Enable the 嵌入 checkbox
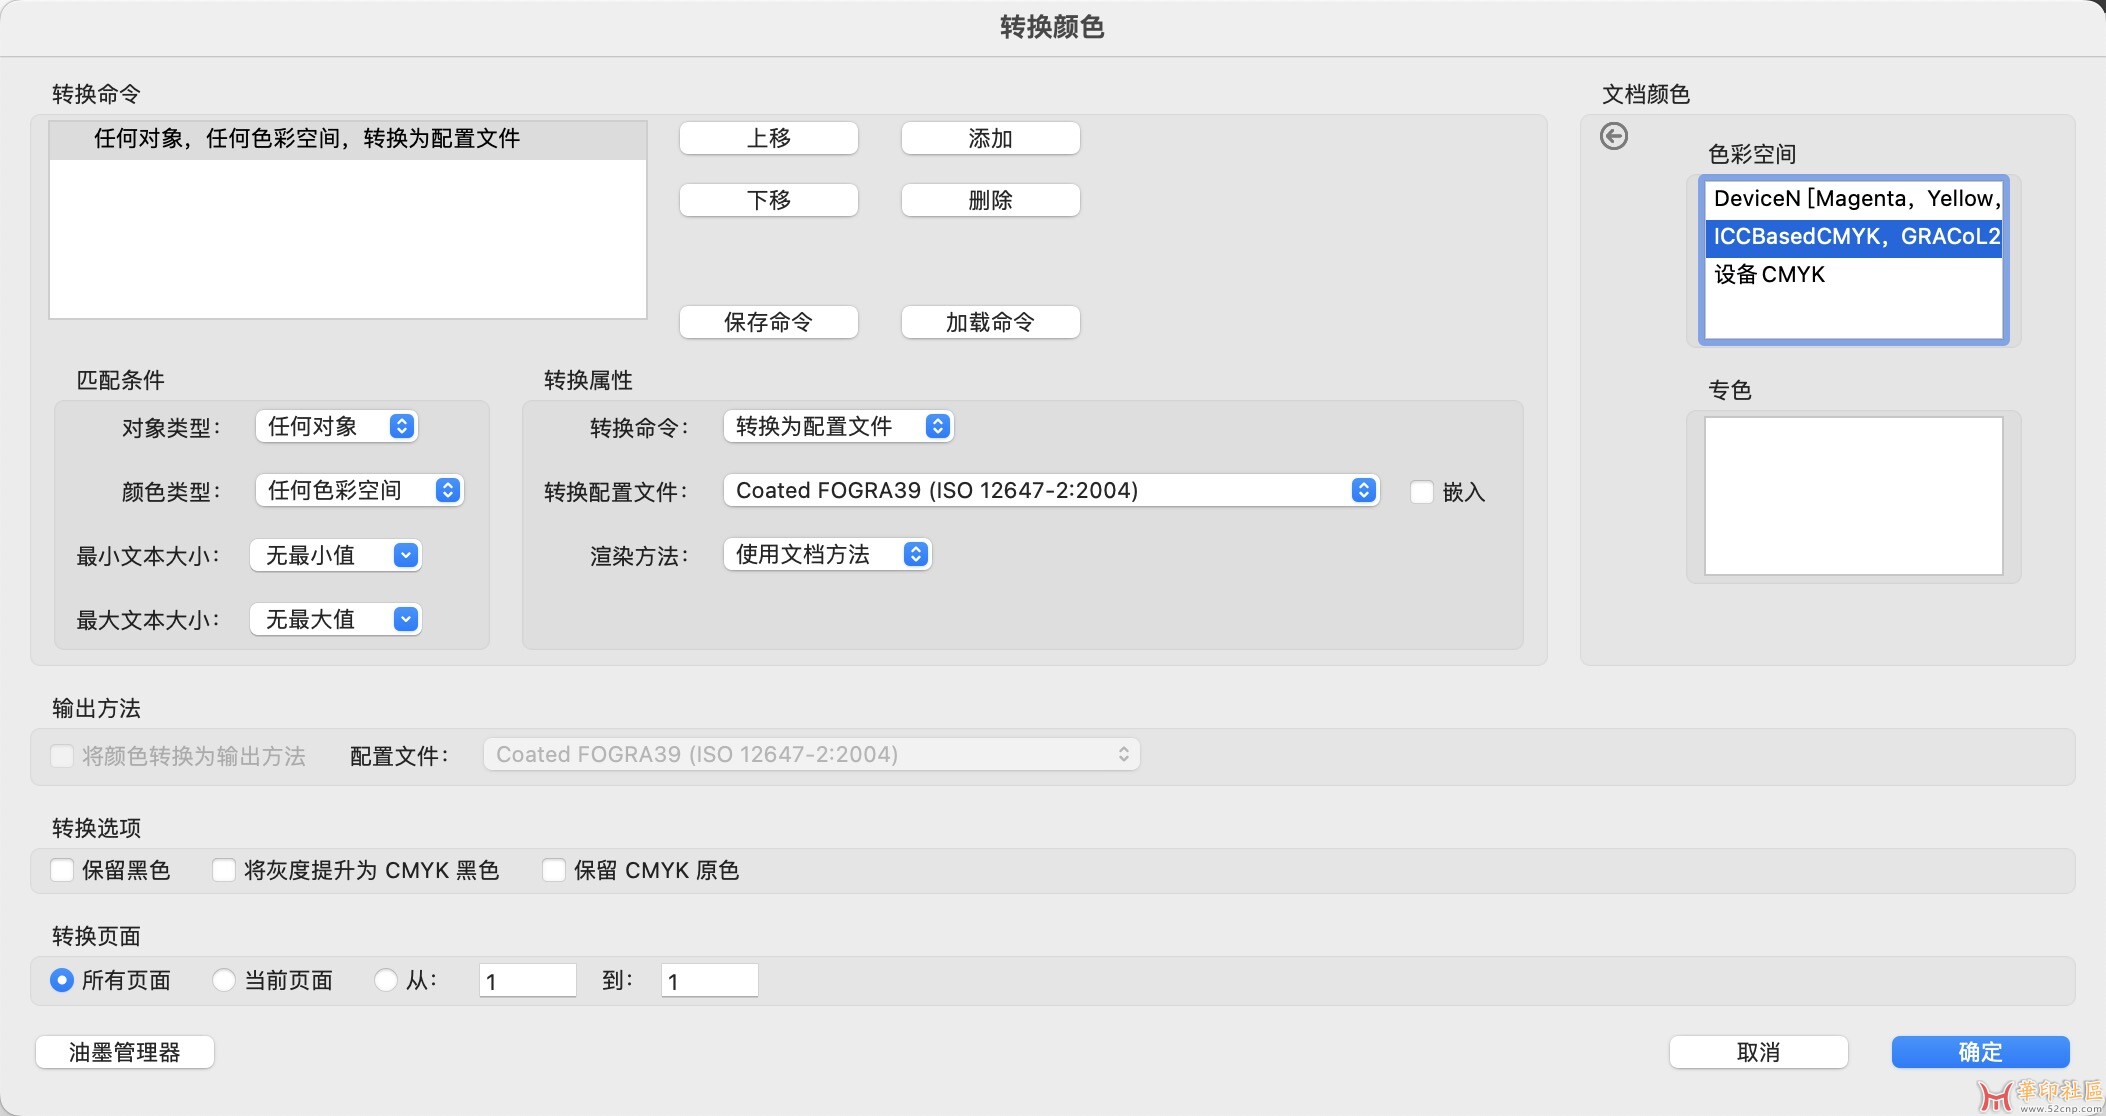 [x=1421, y=492]
